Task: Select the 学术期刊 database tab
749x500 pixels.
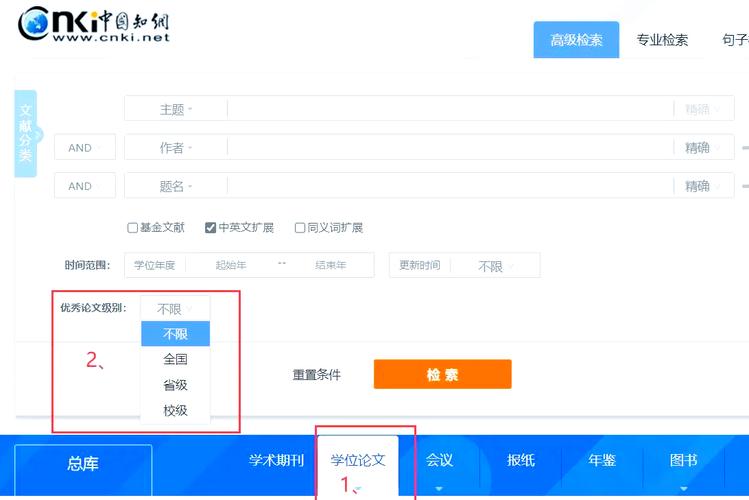Action: (x=276, y=460)
